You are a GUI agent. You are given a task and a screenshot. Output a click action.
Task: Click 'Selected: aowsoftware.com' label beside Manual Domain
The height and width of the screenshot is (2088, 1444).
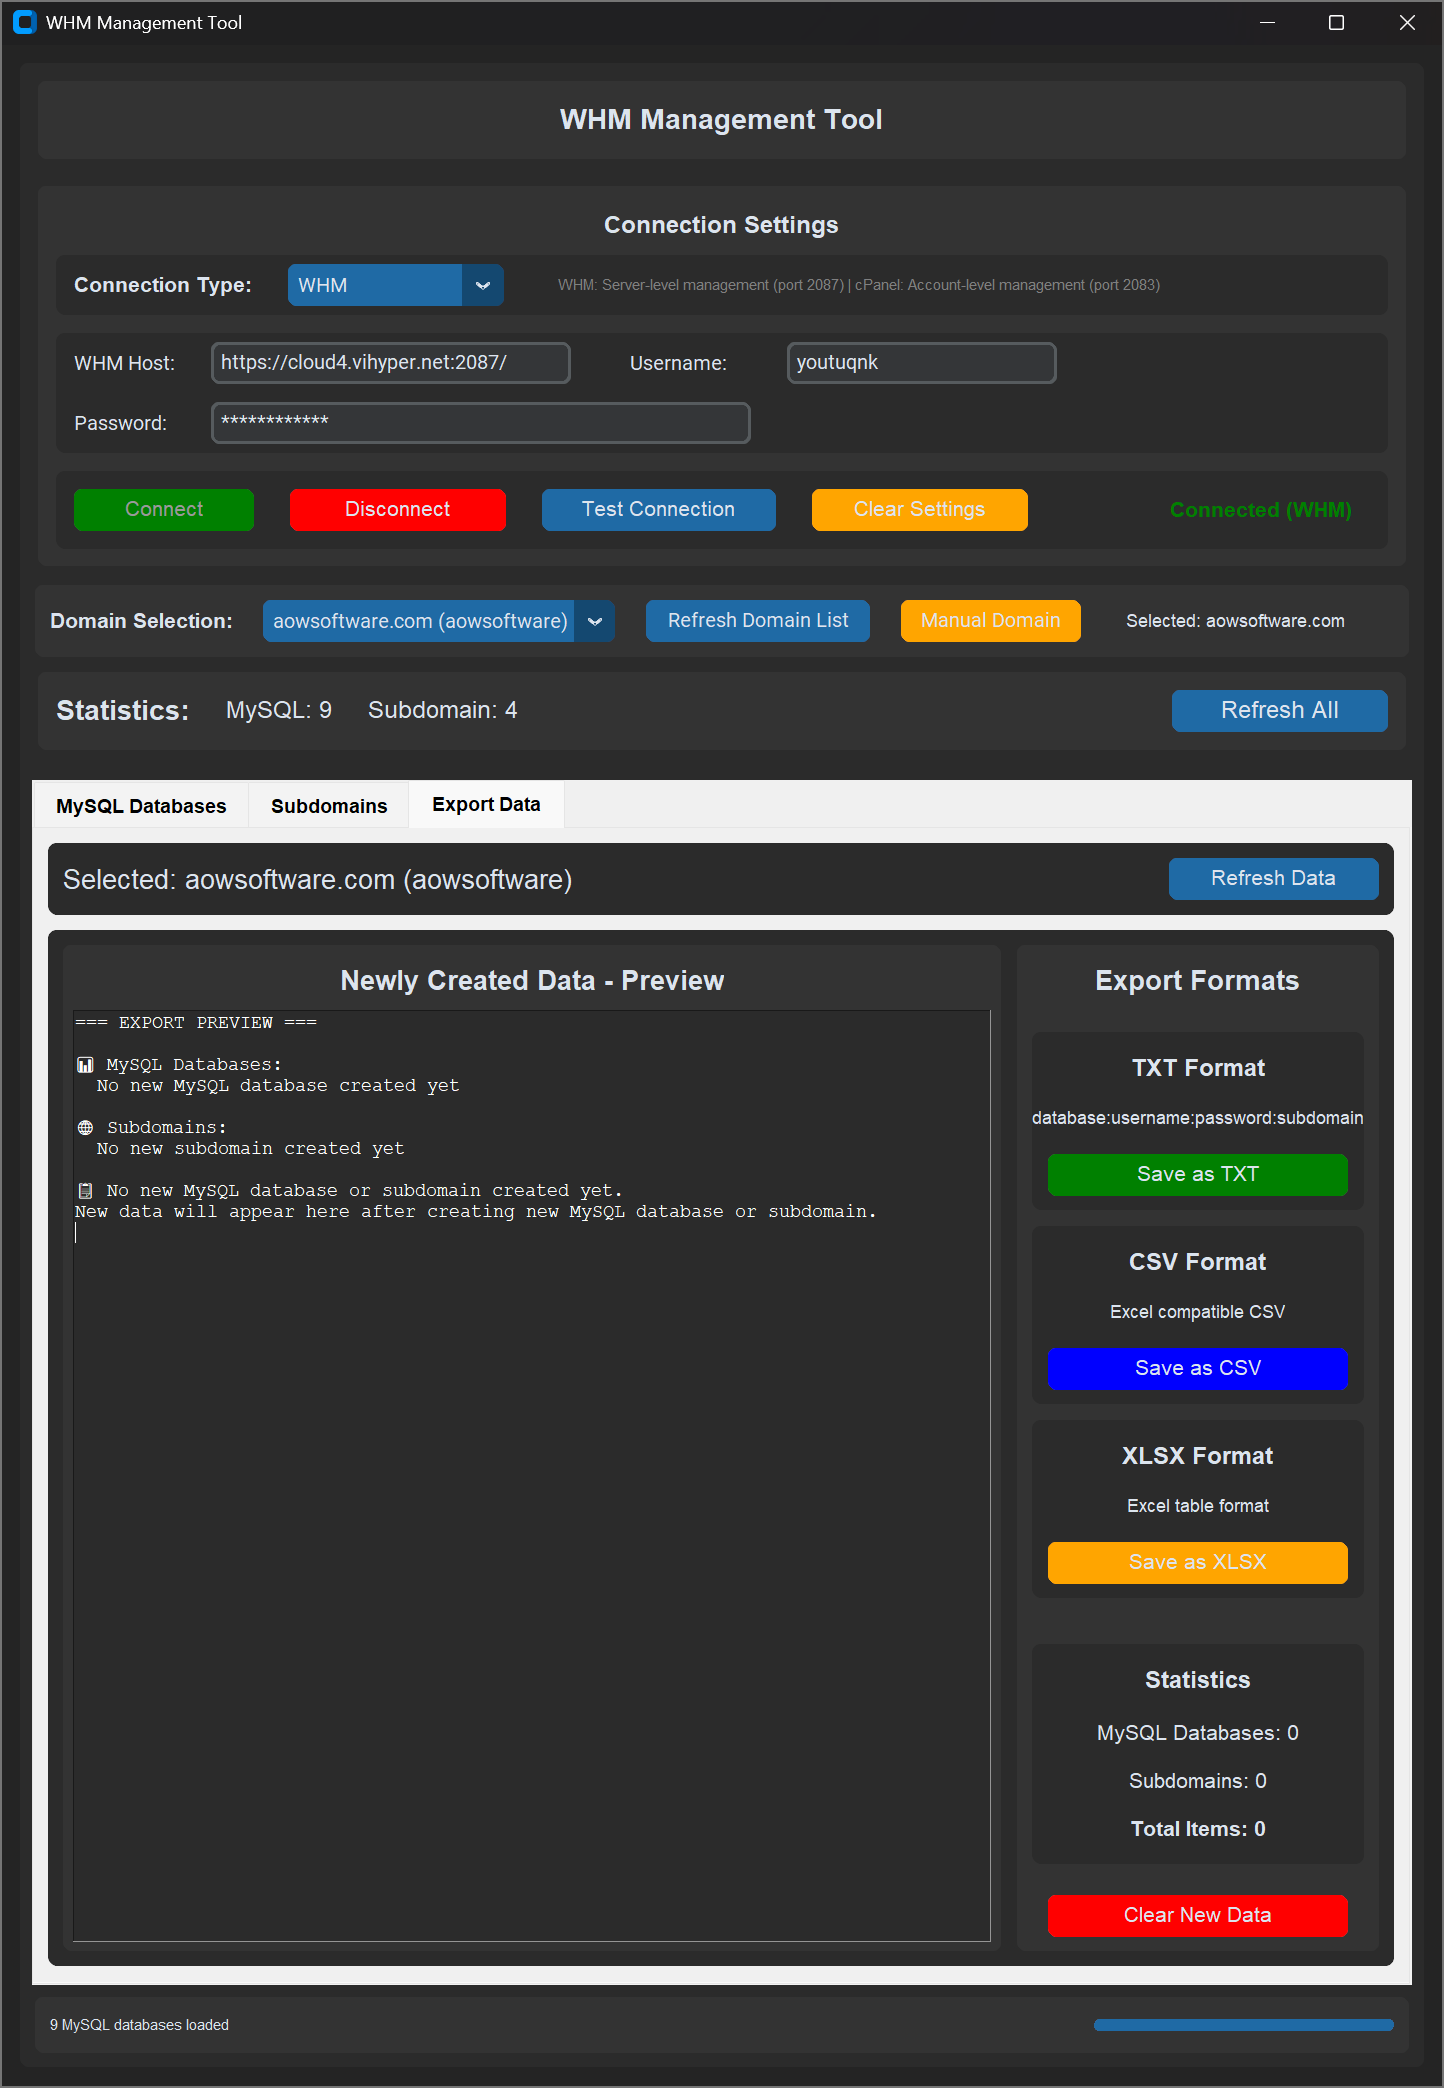click(x=1235, y=621)
